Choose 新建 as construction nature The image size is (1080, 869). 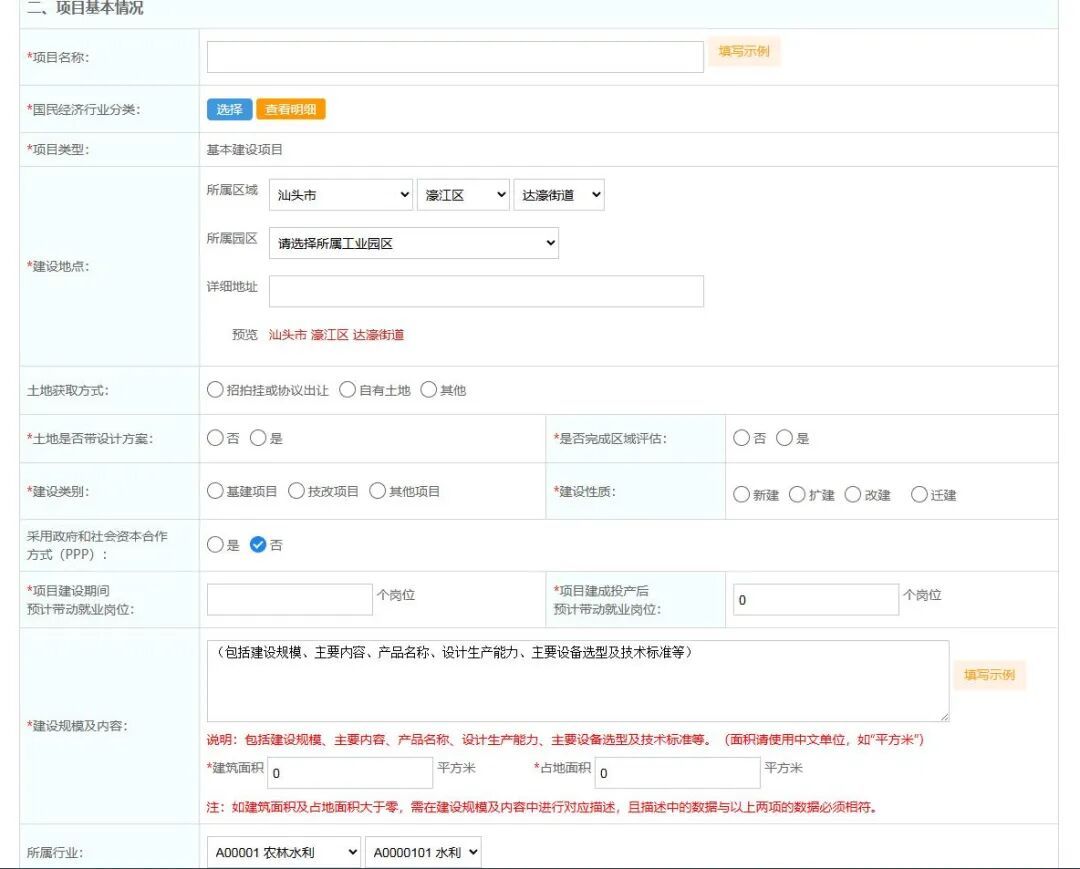point(741,495)
